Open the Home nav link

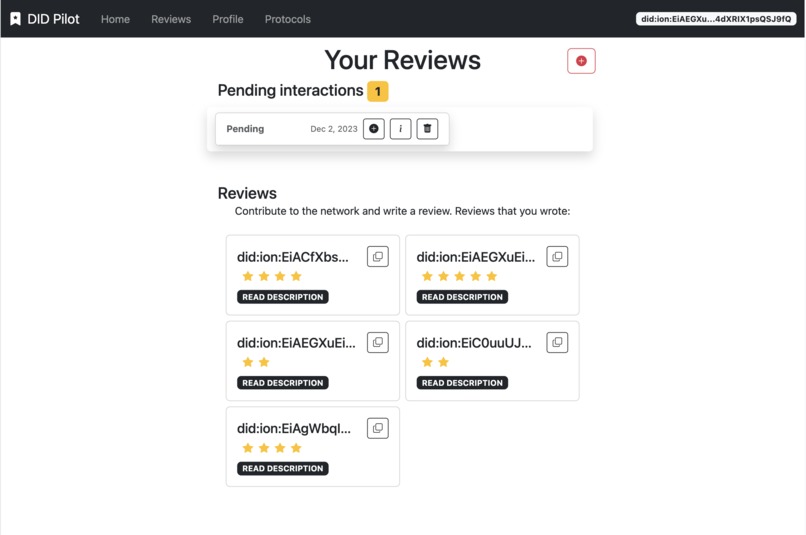click(115, 19)
